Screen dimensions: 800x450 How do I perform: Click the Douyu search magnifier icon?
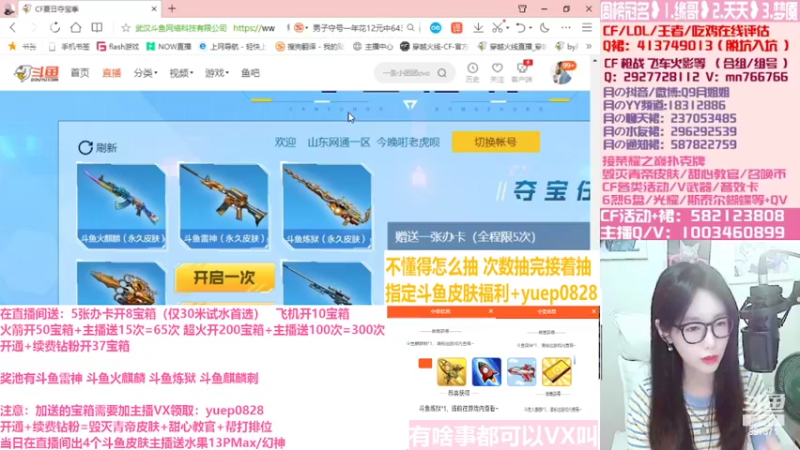click(x=442, y=73)
